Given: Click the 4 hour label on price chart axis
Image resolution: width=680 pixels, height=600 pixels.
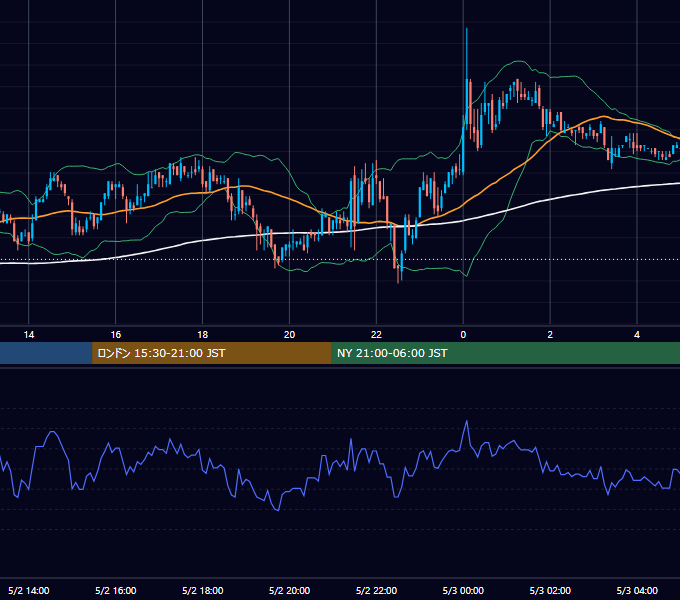Looking at the screenshot, I should click(x=637, y=335).
